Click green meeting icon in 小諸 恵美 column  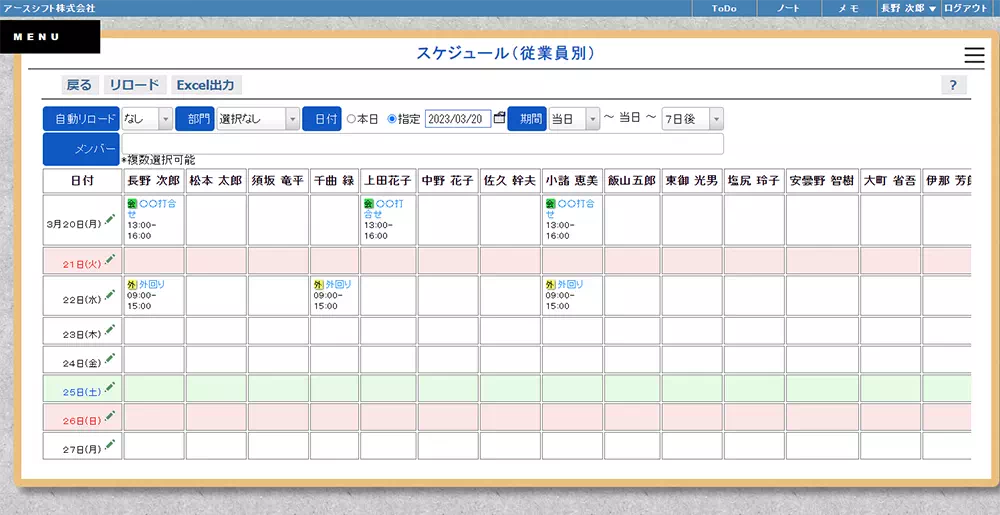click(x=551, y=204)
